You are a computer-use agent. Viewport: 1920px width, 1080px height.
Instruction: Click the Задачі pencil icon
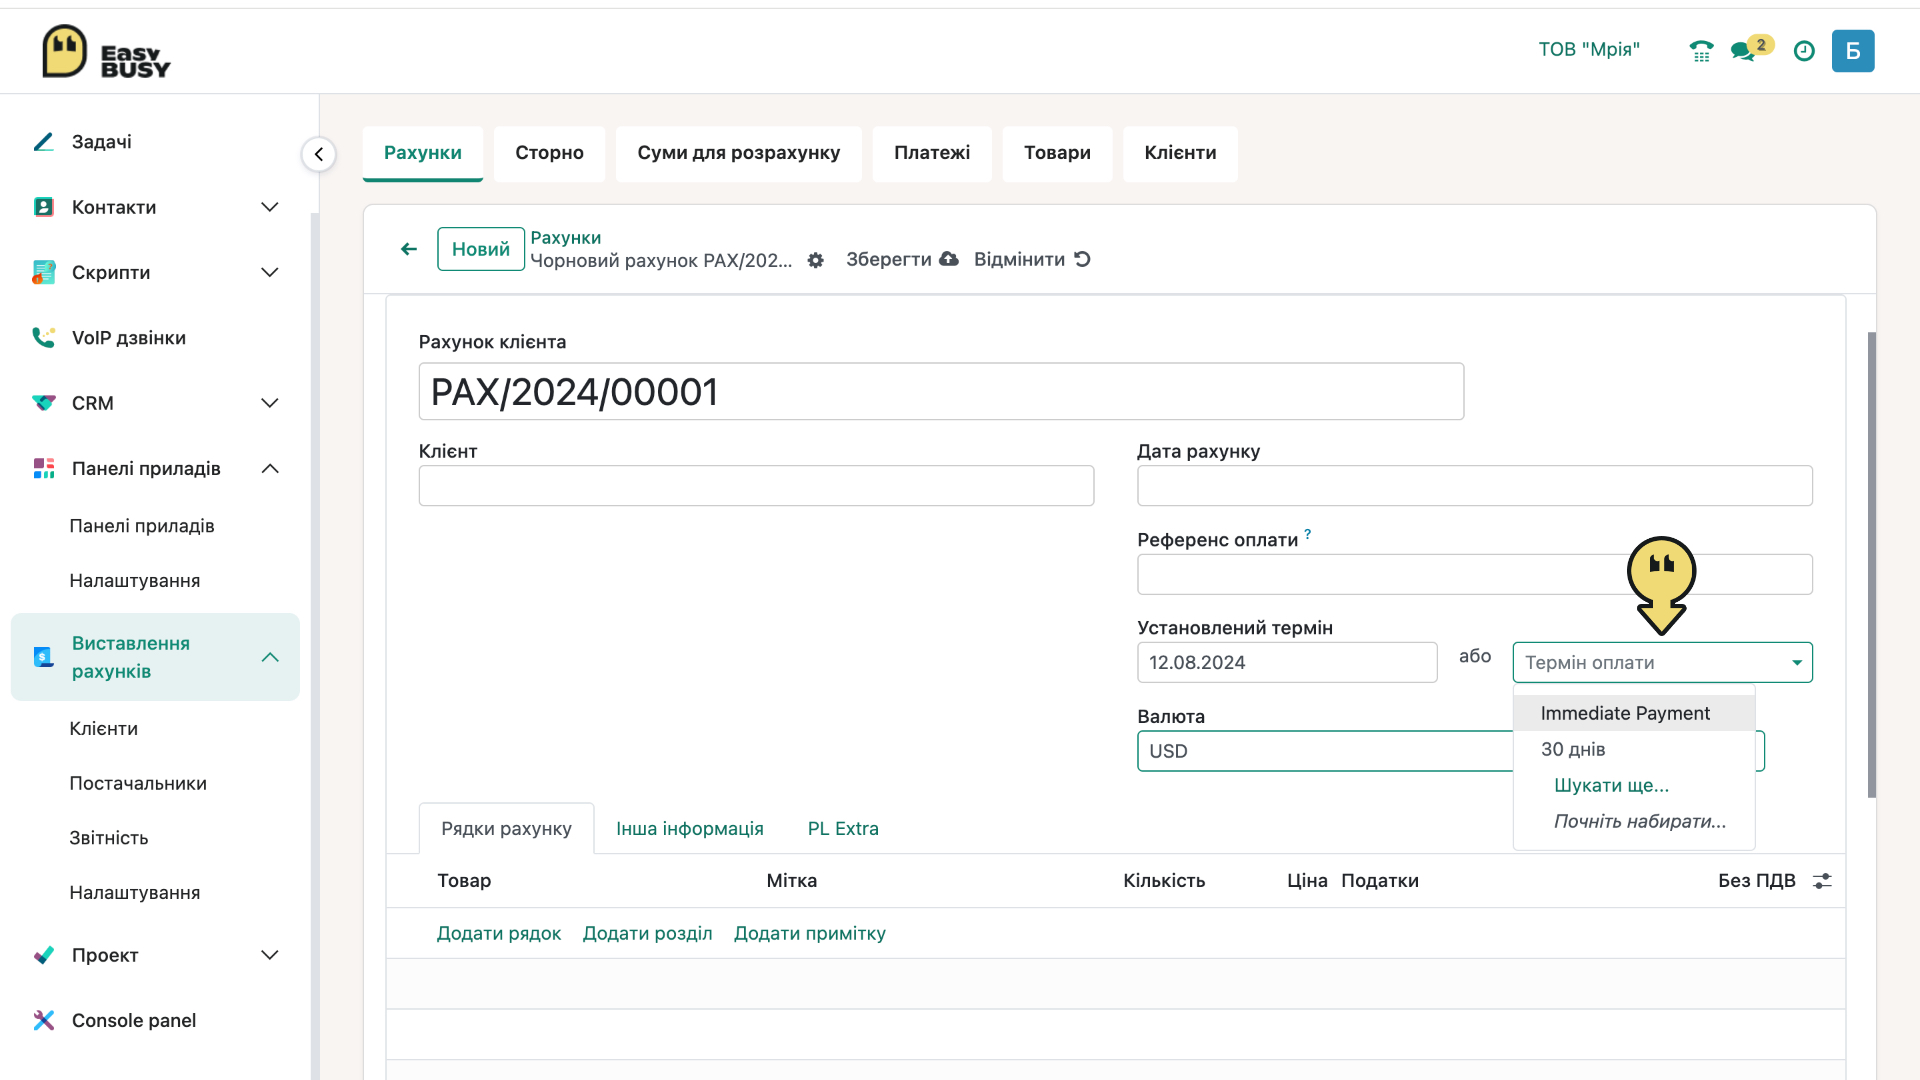point(43,142)
